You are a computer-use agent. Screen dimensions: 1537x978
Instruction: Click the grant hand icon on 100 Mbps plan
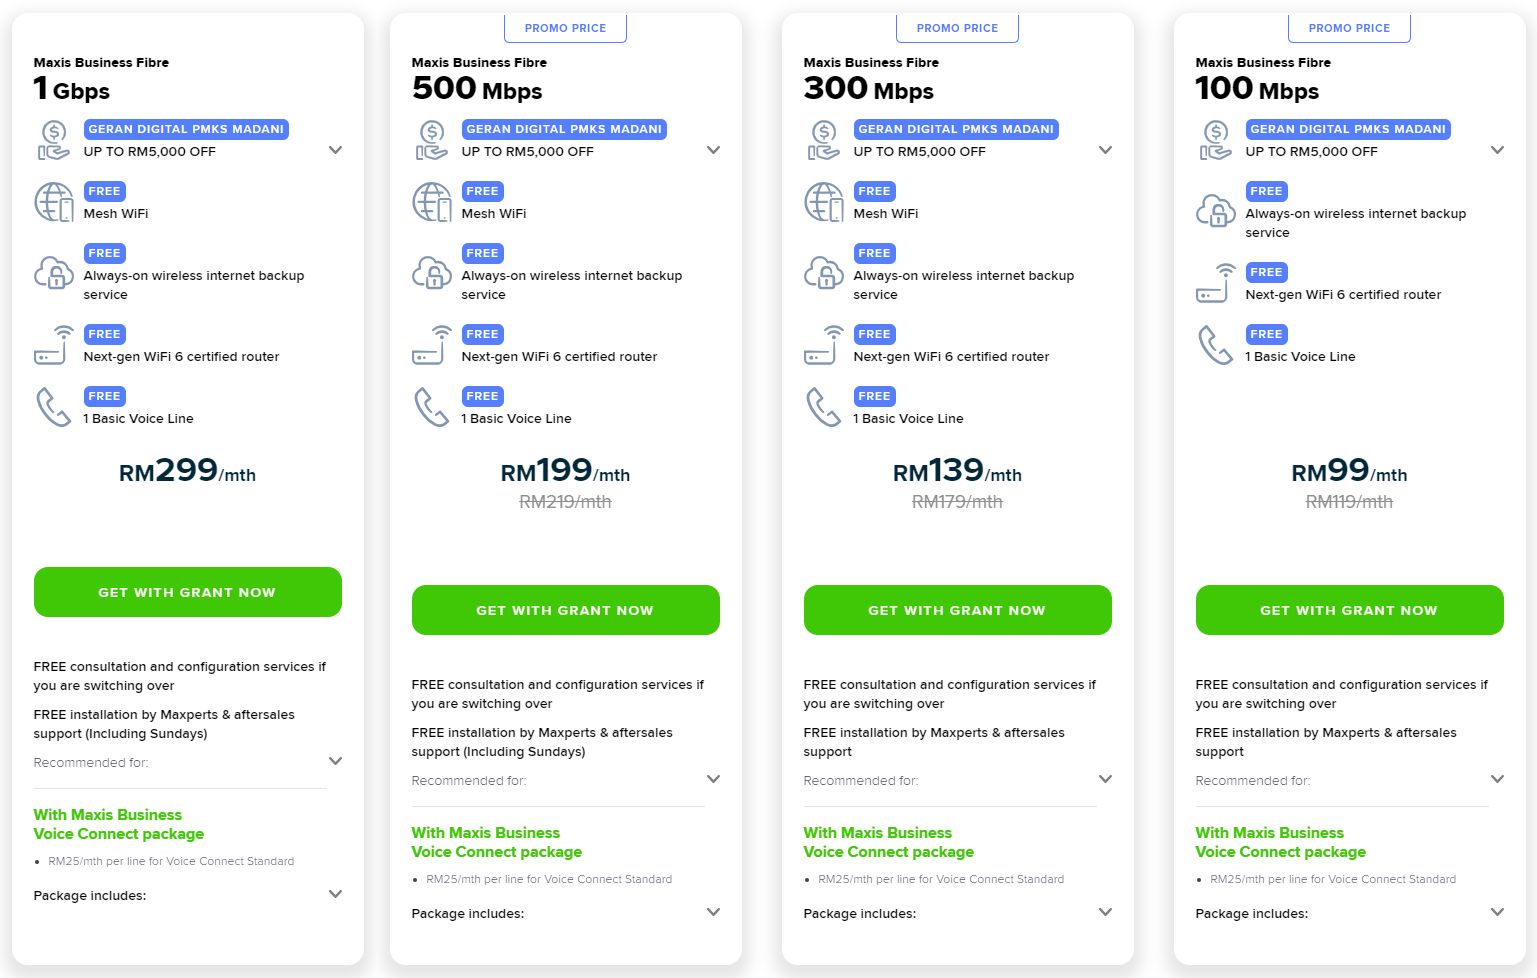[x=1214, y=140]
